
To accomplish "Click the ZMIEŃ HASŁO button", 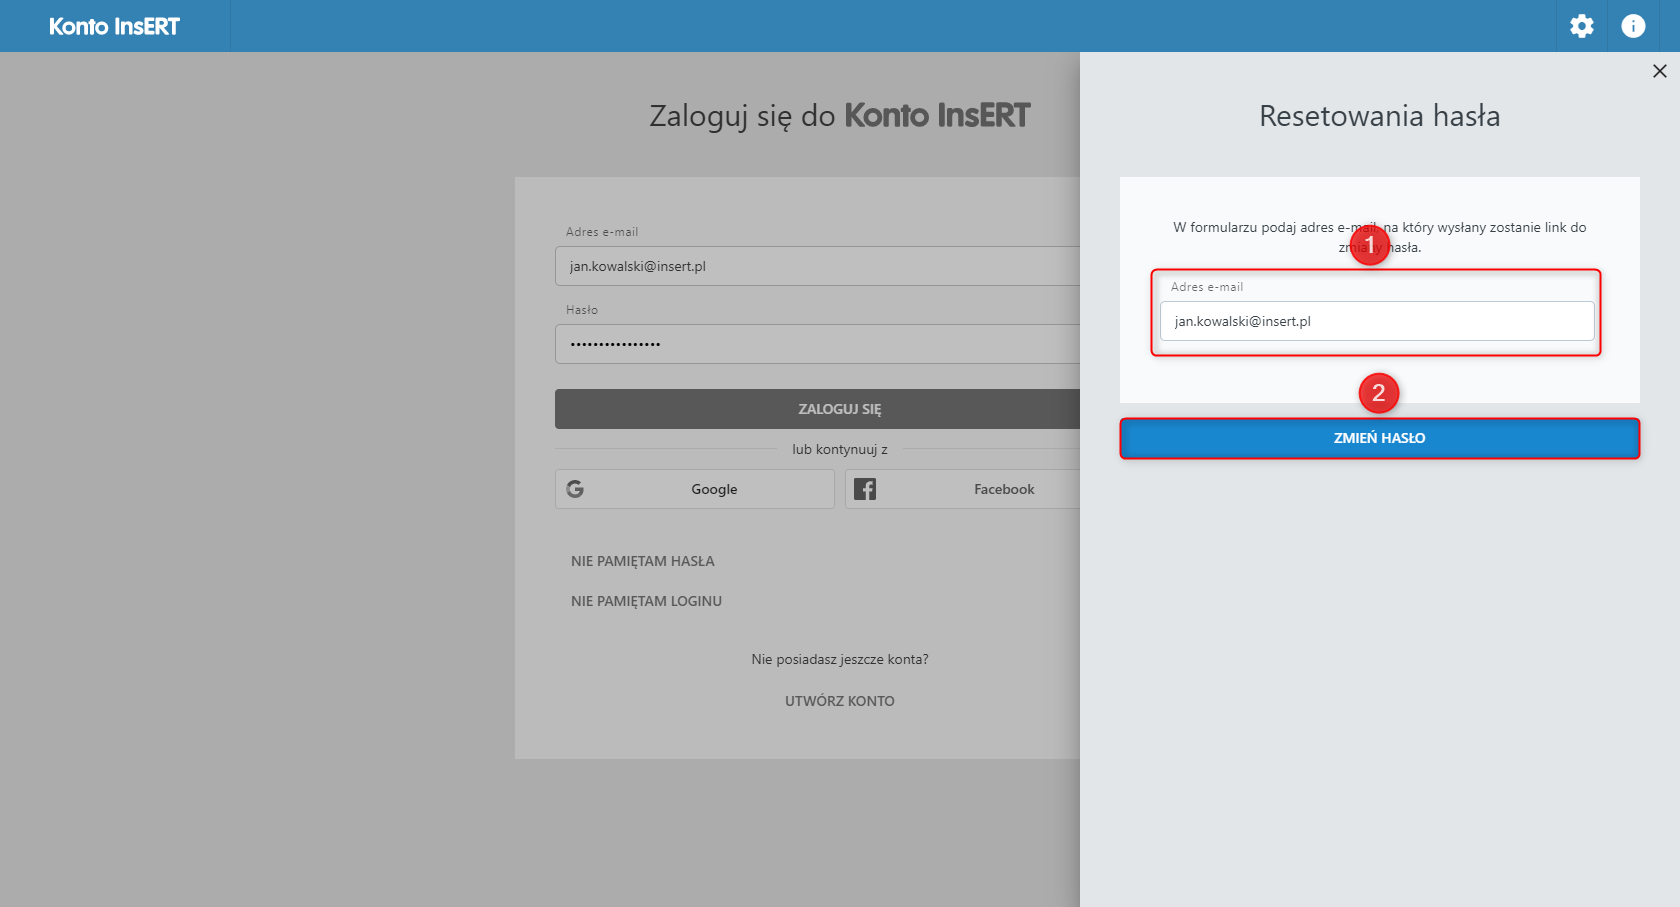I will [1380, 438].
